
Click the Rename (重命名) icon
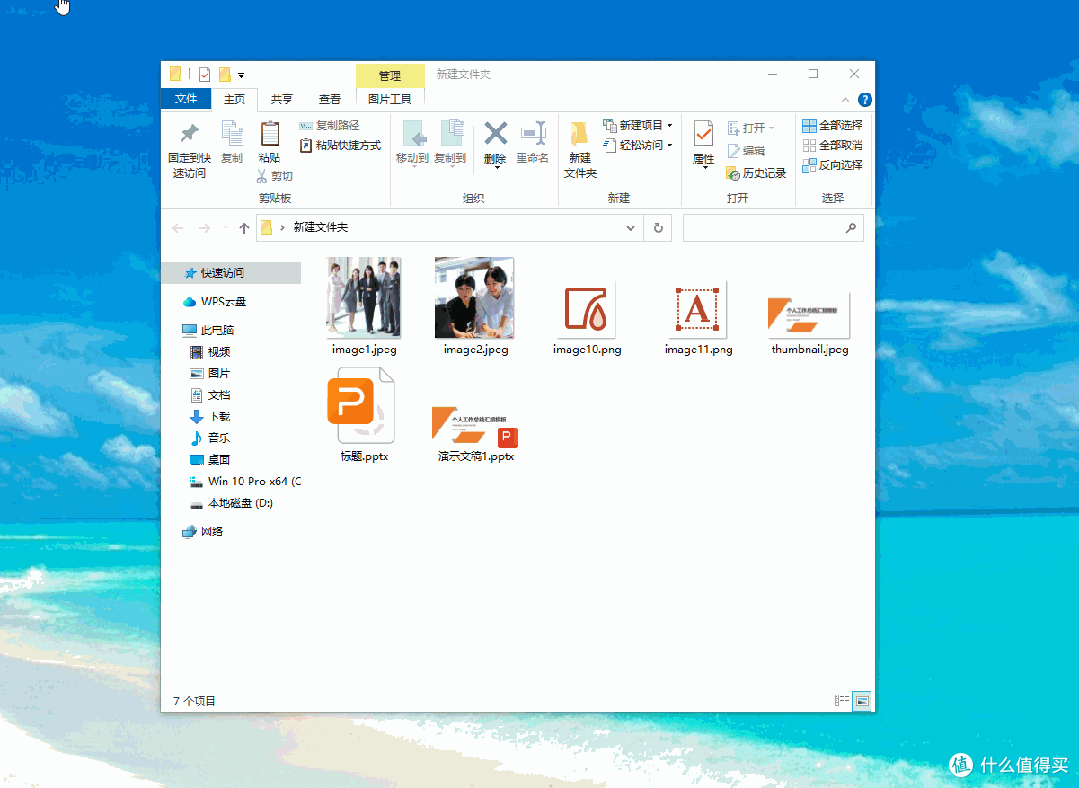[533, 134]
